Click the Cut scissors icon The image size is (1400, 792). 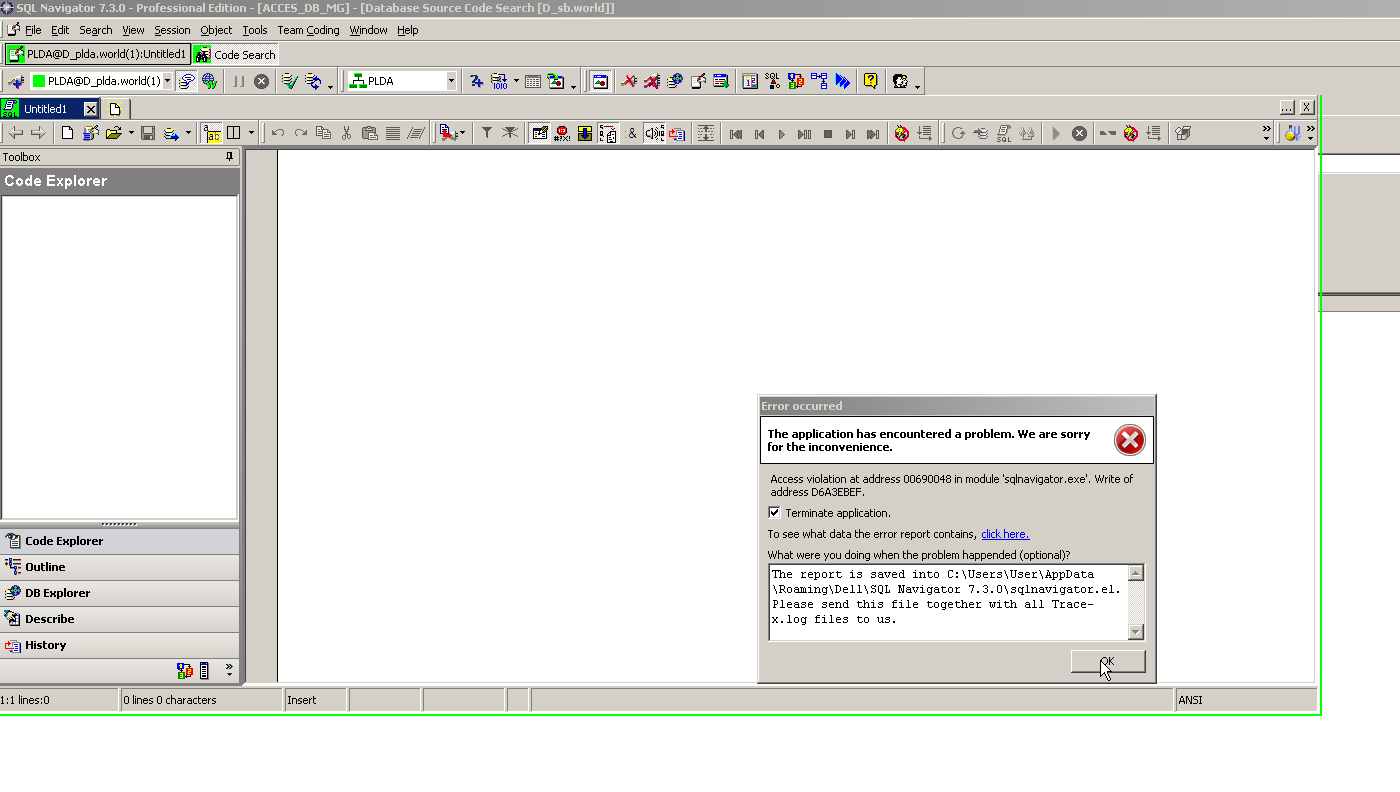(x=346, y=133)
